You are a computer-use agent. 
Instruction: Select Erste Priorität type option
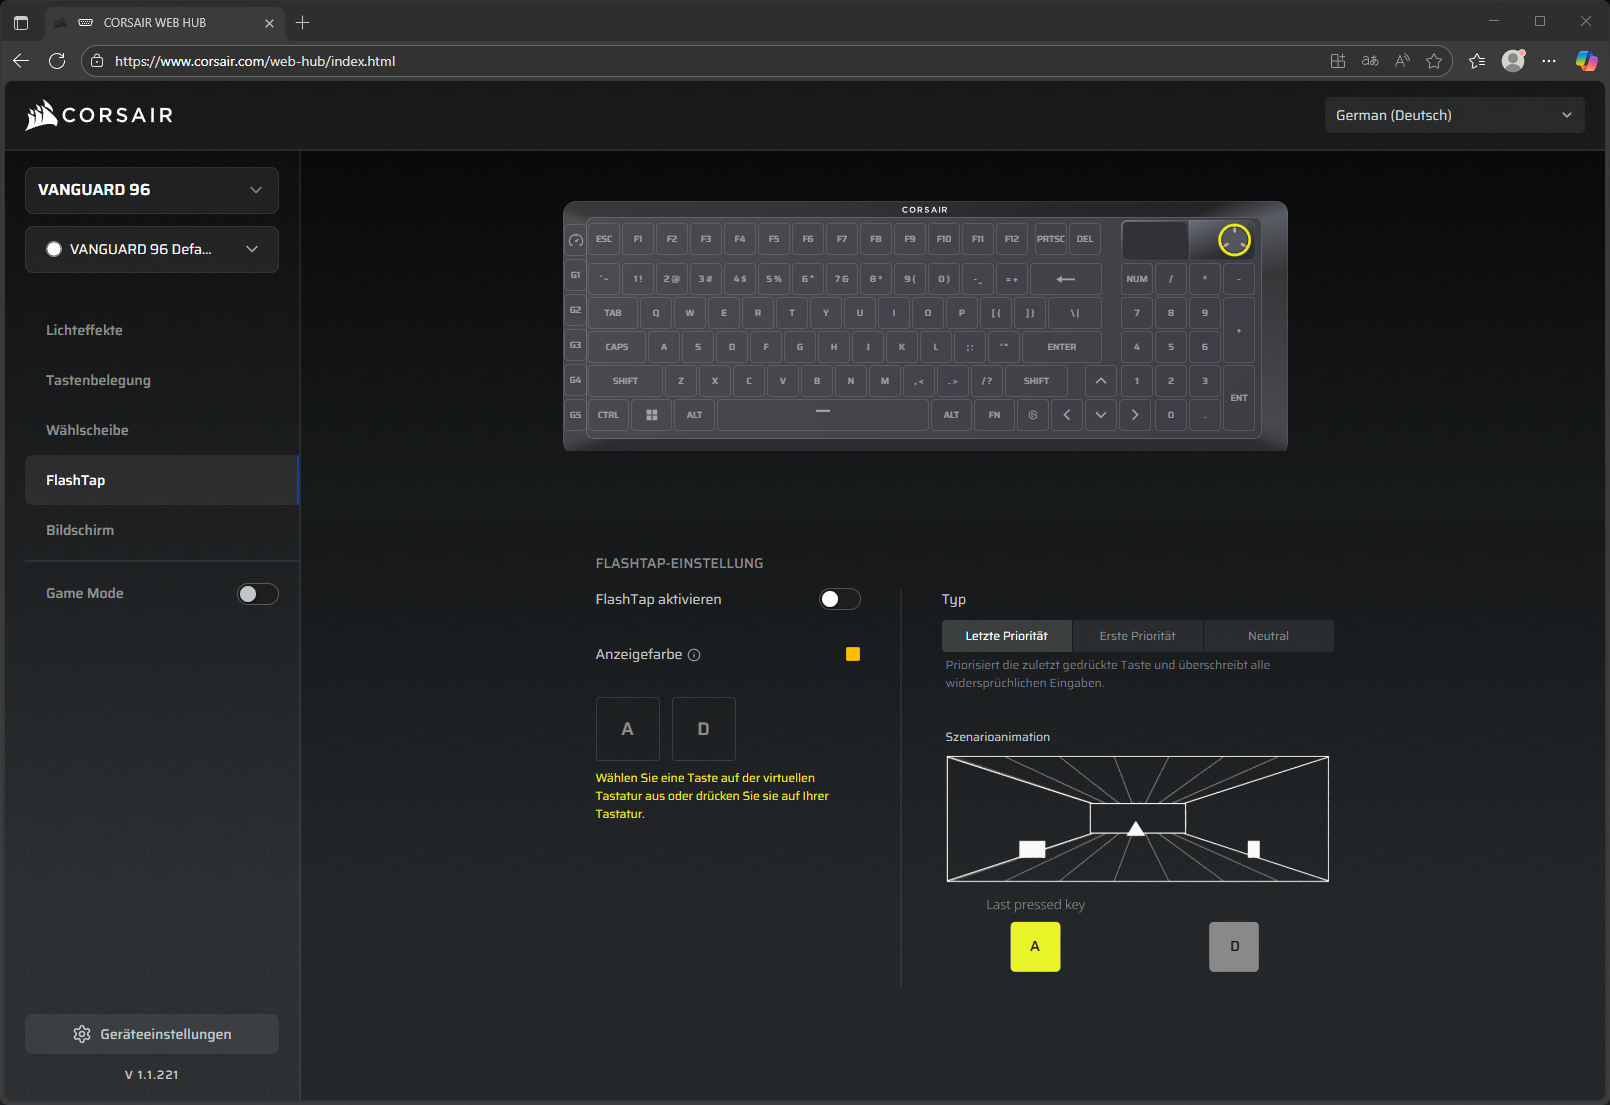tap(1137, 636)
